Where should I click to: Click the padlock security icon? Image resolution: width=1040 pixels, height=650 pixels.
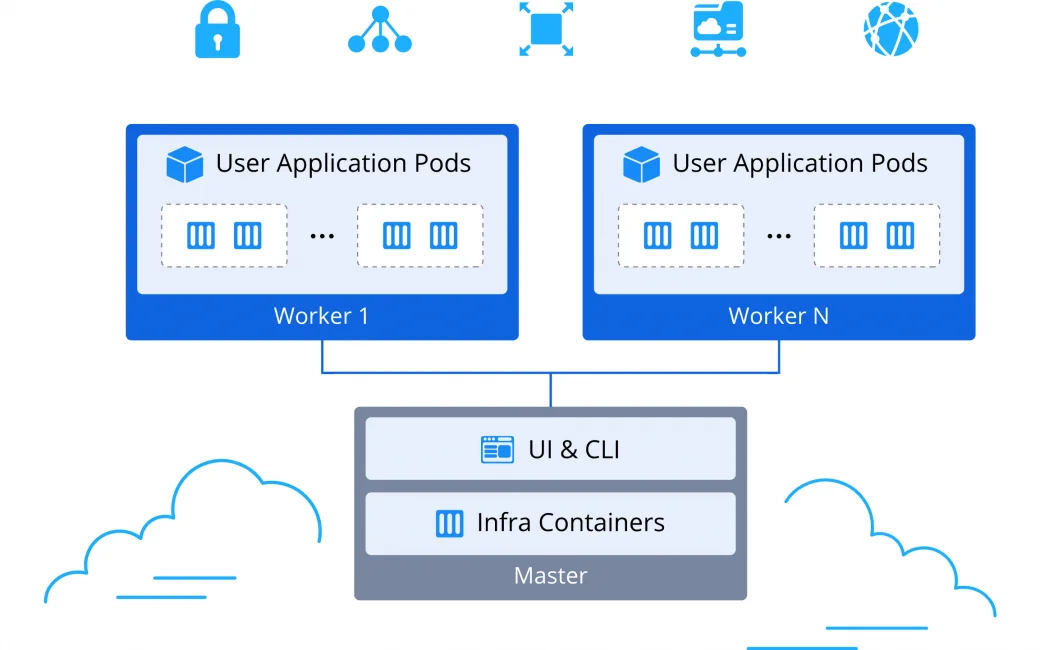[217, 29]
